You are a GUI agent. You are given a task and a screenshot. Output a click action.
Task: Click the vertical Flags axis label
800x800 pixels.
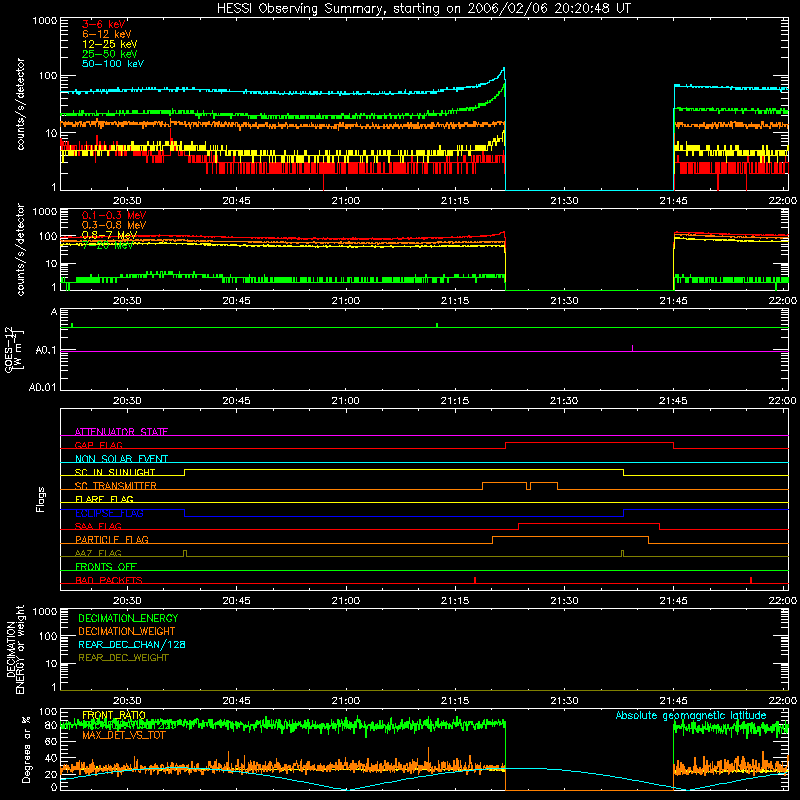[x=41, y=499]
